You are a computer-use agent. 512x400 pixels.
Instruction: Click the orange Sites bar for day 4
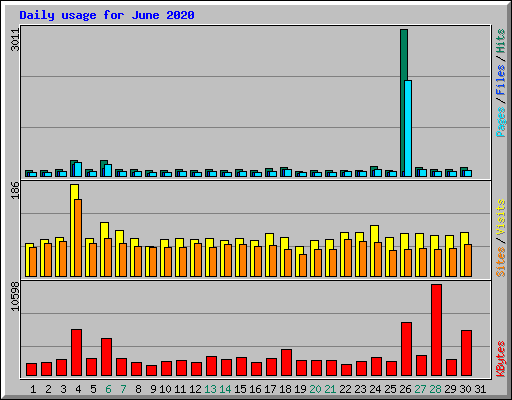tap(78, 238)
